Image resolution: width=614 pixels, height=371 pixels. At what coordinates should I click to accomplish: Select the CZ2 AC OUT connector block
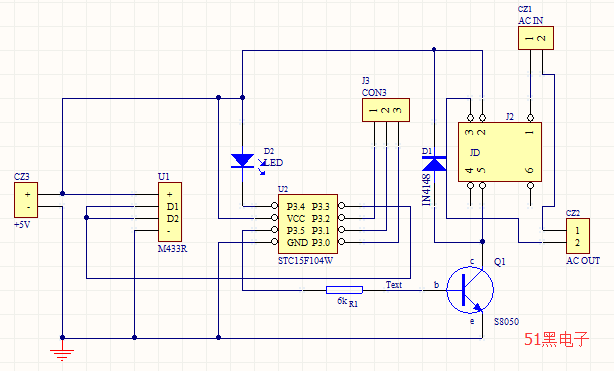pos(578,236)
